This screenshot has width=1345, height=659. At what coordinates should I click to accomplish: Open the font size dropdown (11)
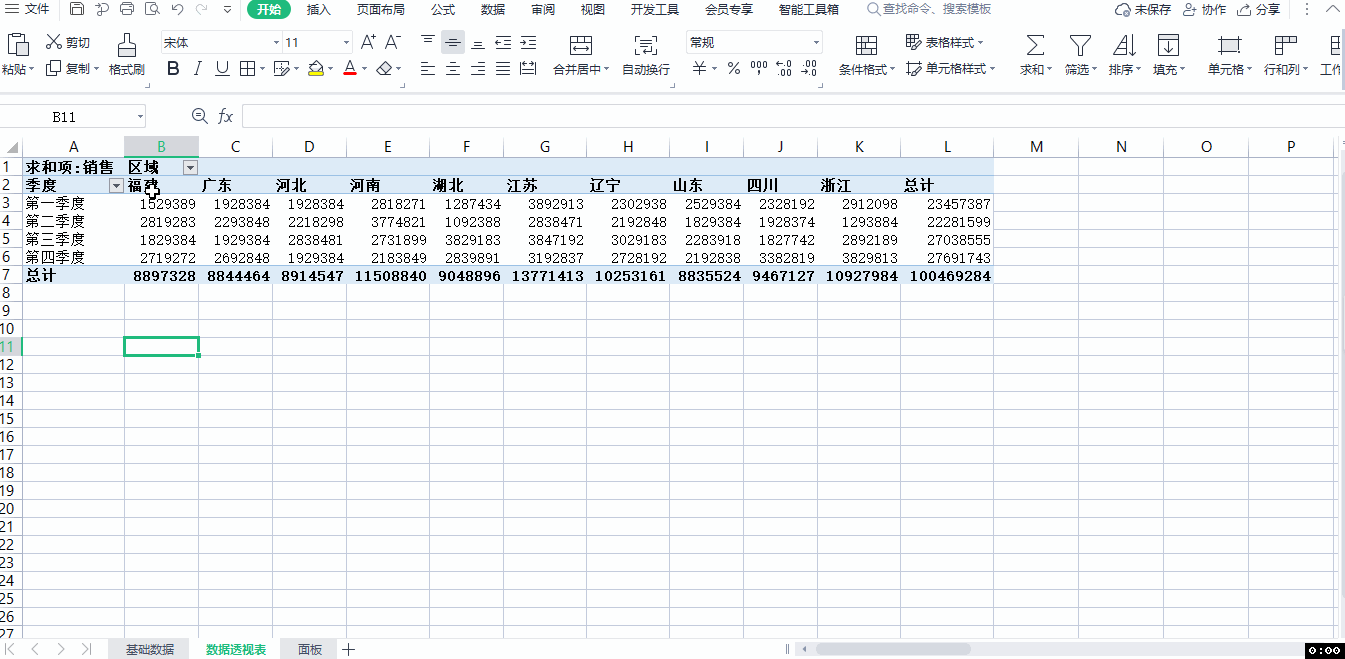pyautogui.click(x=347, y=43)
